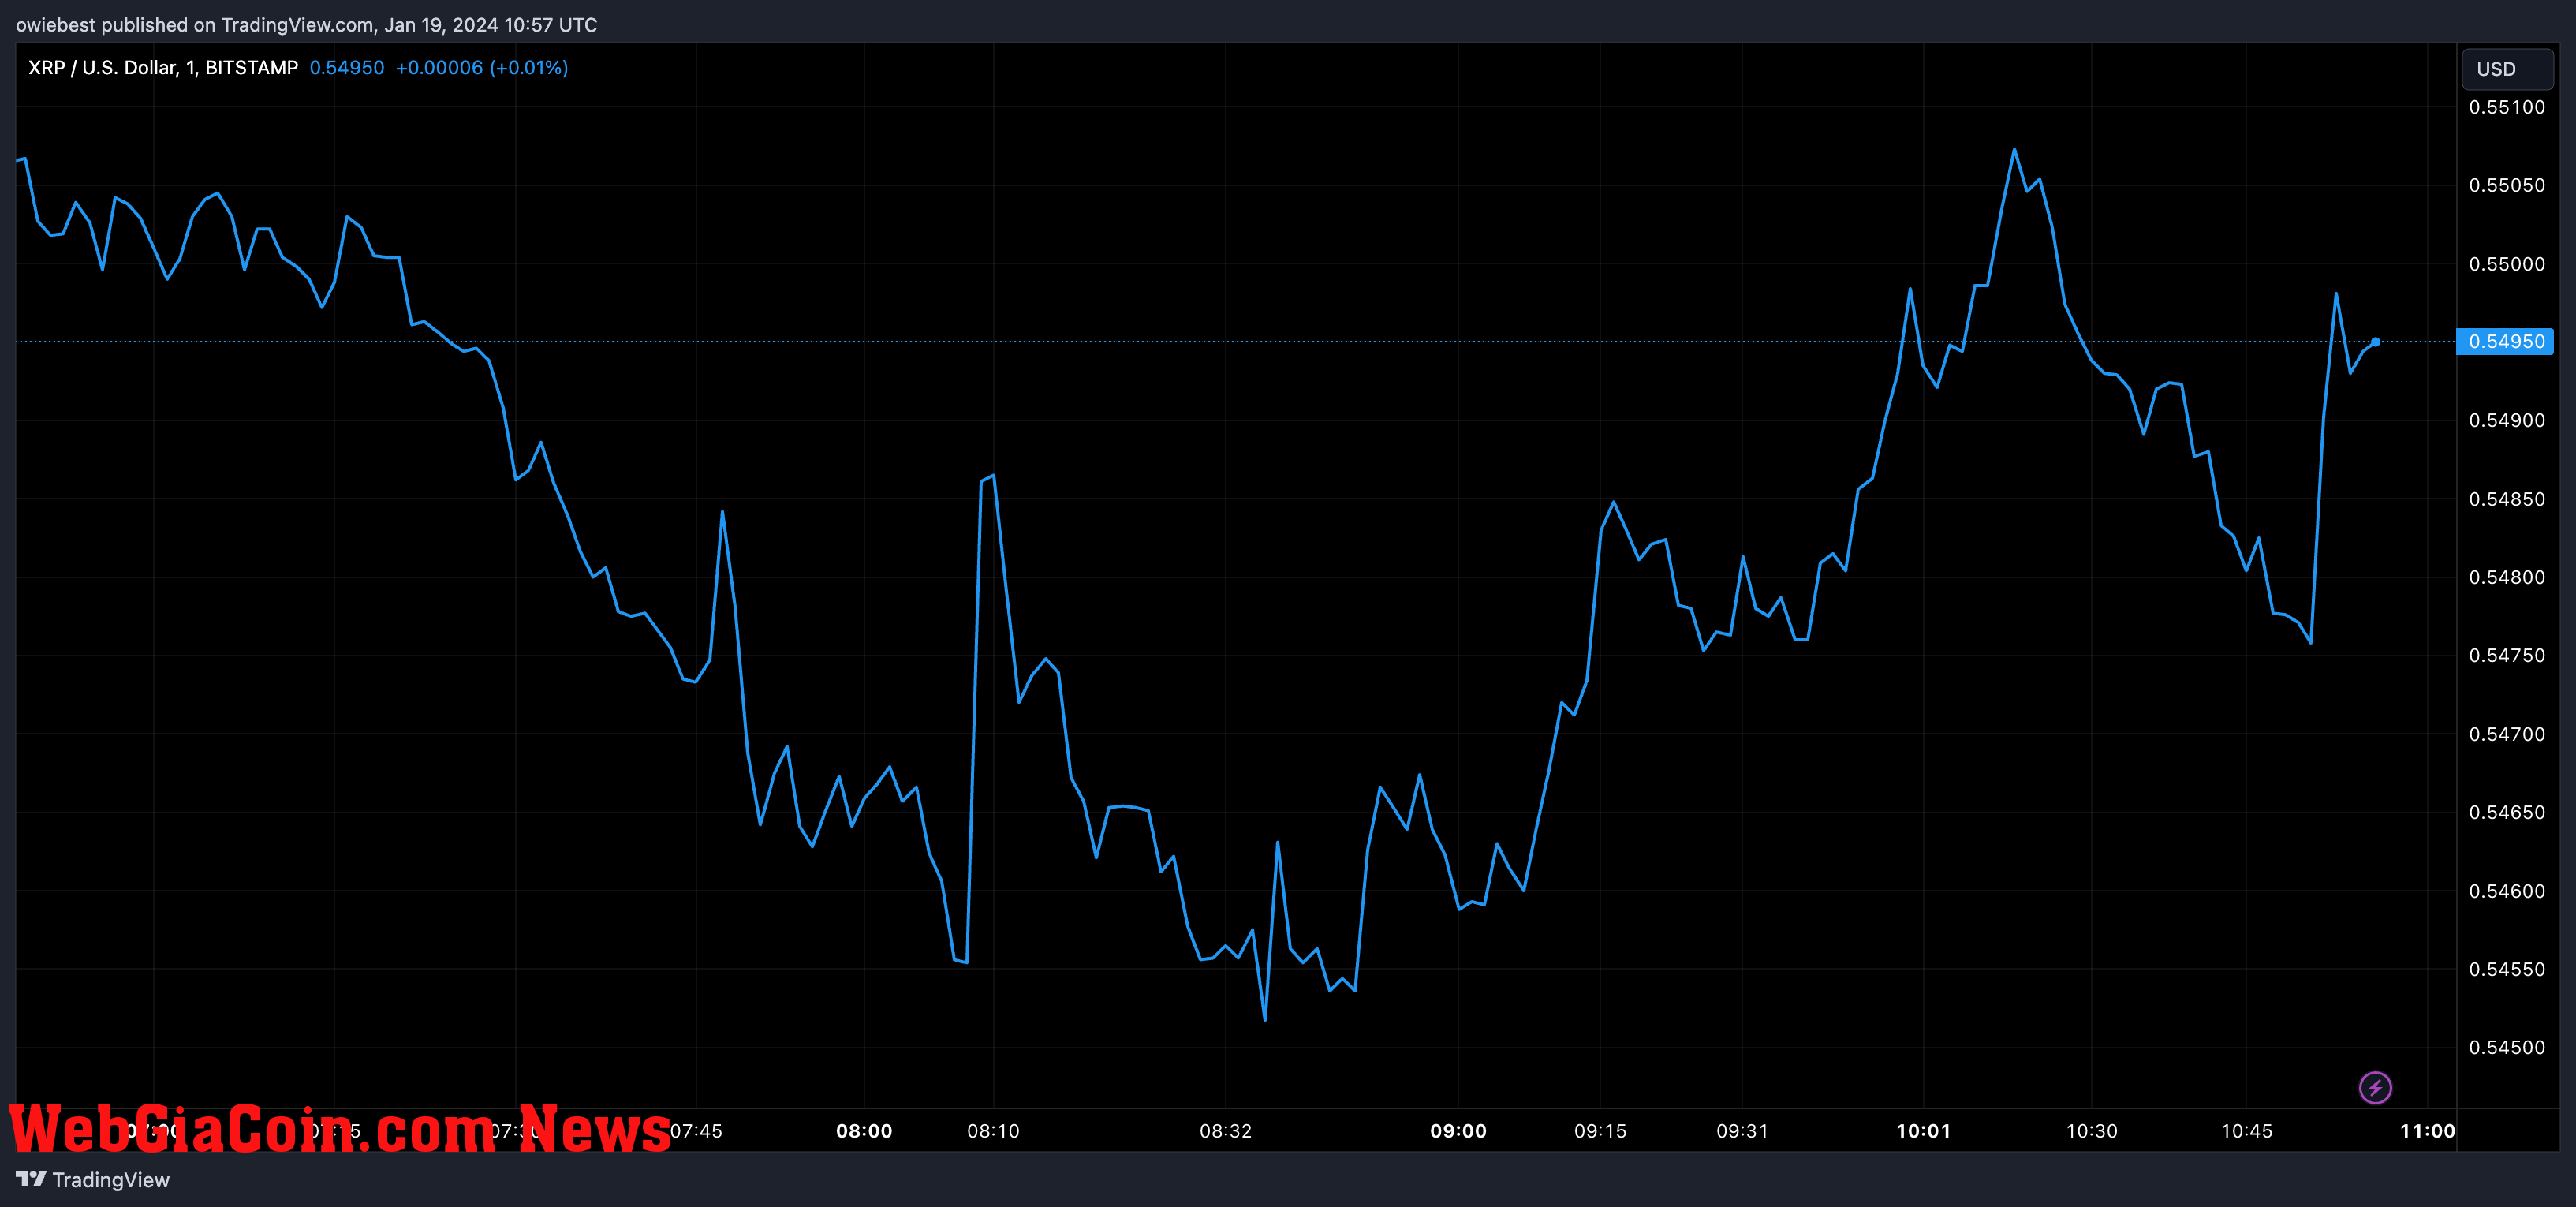The height and width of the screenshot is (1207, 2576).
Task: Click the 09:00 time axis label
Action: [1458, 1131]
